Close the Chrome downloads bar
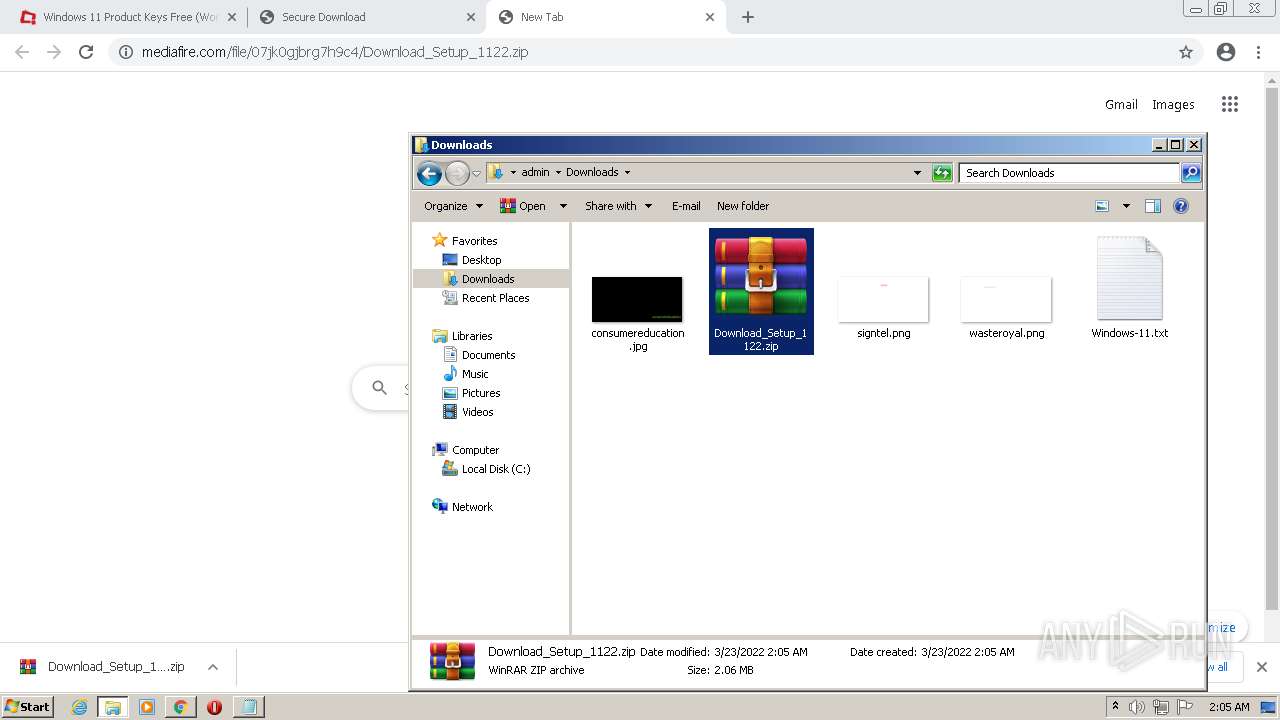Image resolution: width=1280 pixels, height=720 pixels. pyautogui.click(x=1261, y=667)
